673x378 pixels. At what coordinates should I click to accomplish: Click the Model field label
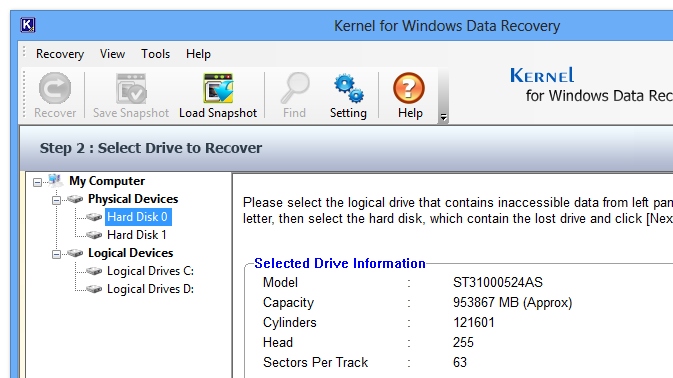tap(280, 282)
